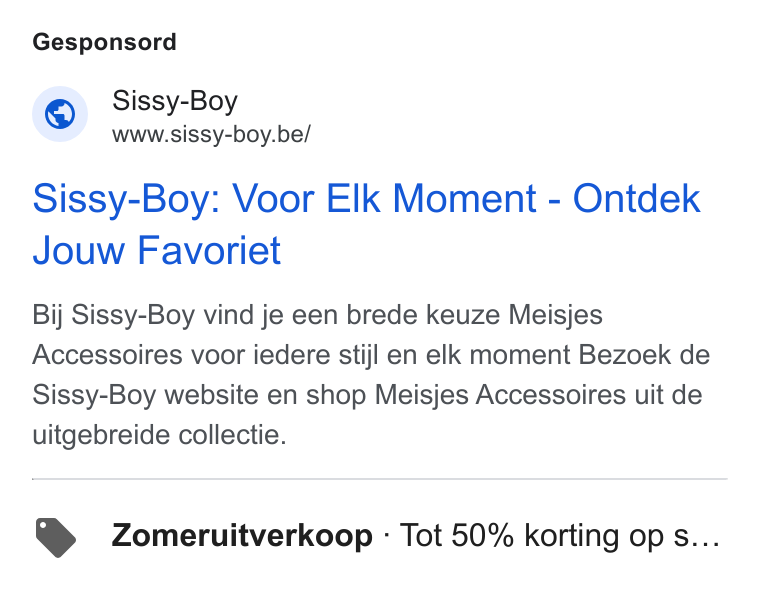Click 'uitgebreide collectie.' in the description

[159, 434]
